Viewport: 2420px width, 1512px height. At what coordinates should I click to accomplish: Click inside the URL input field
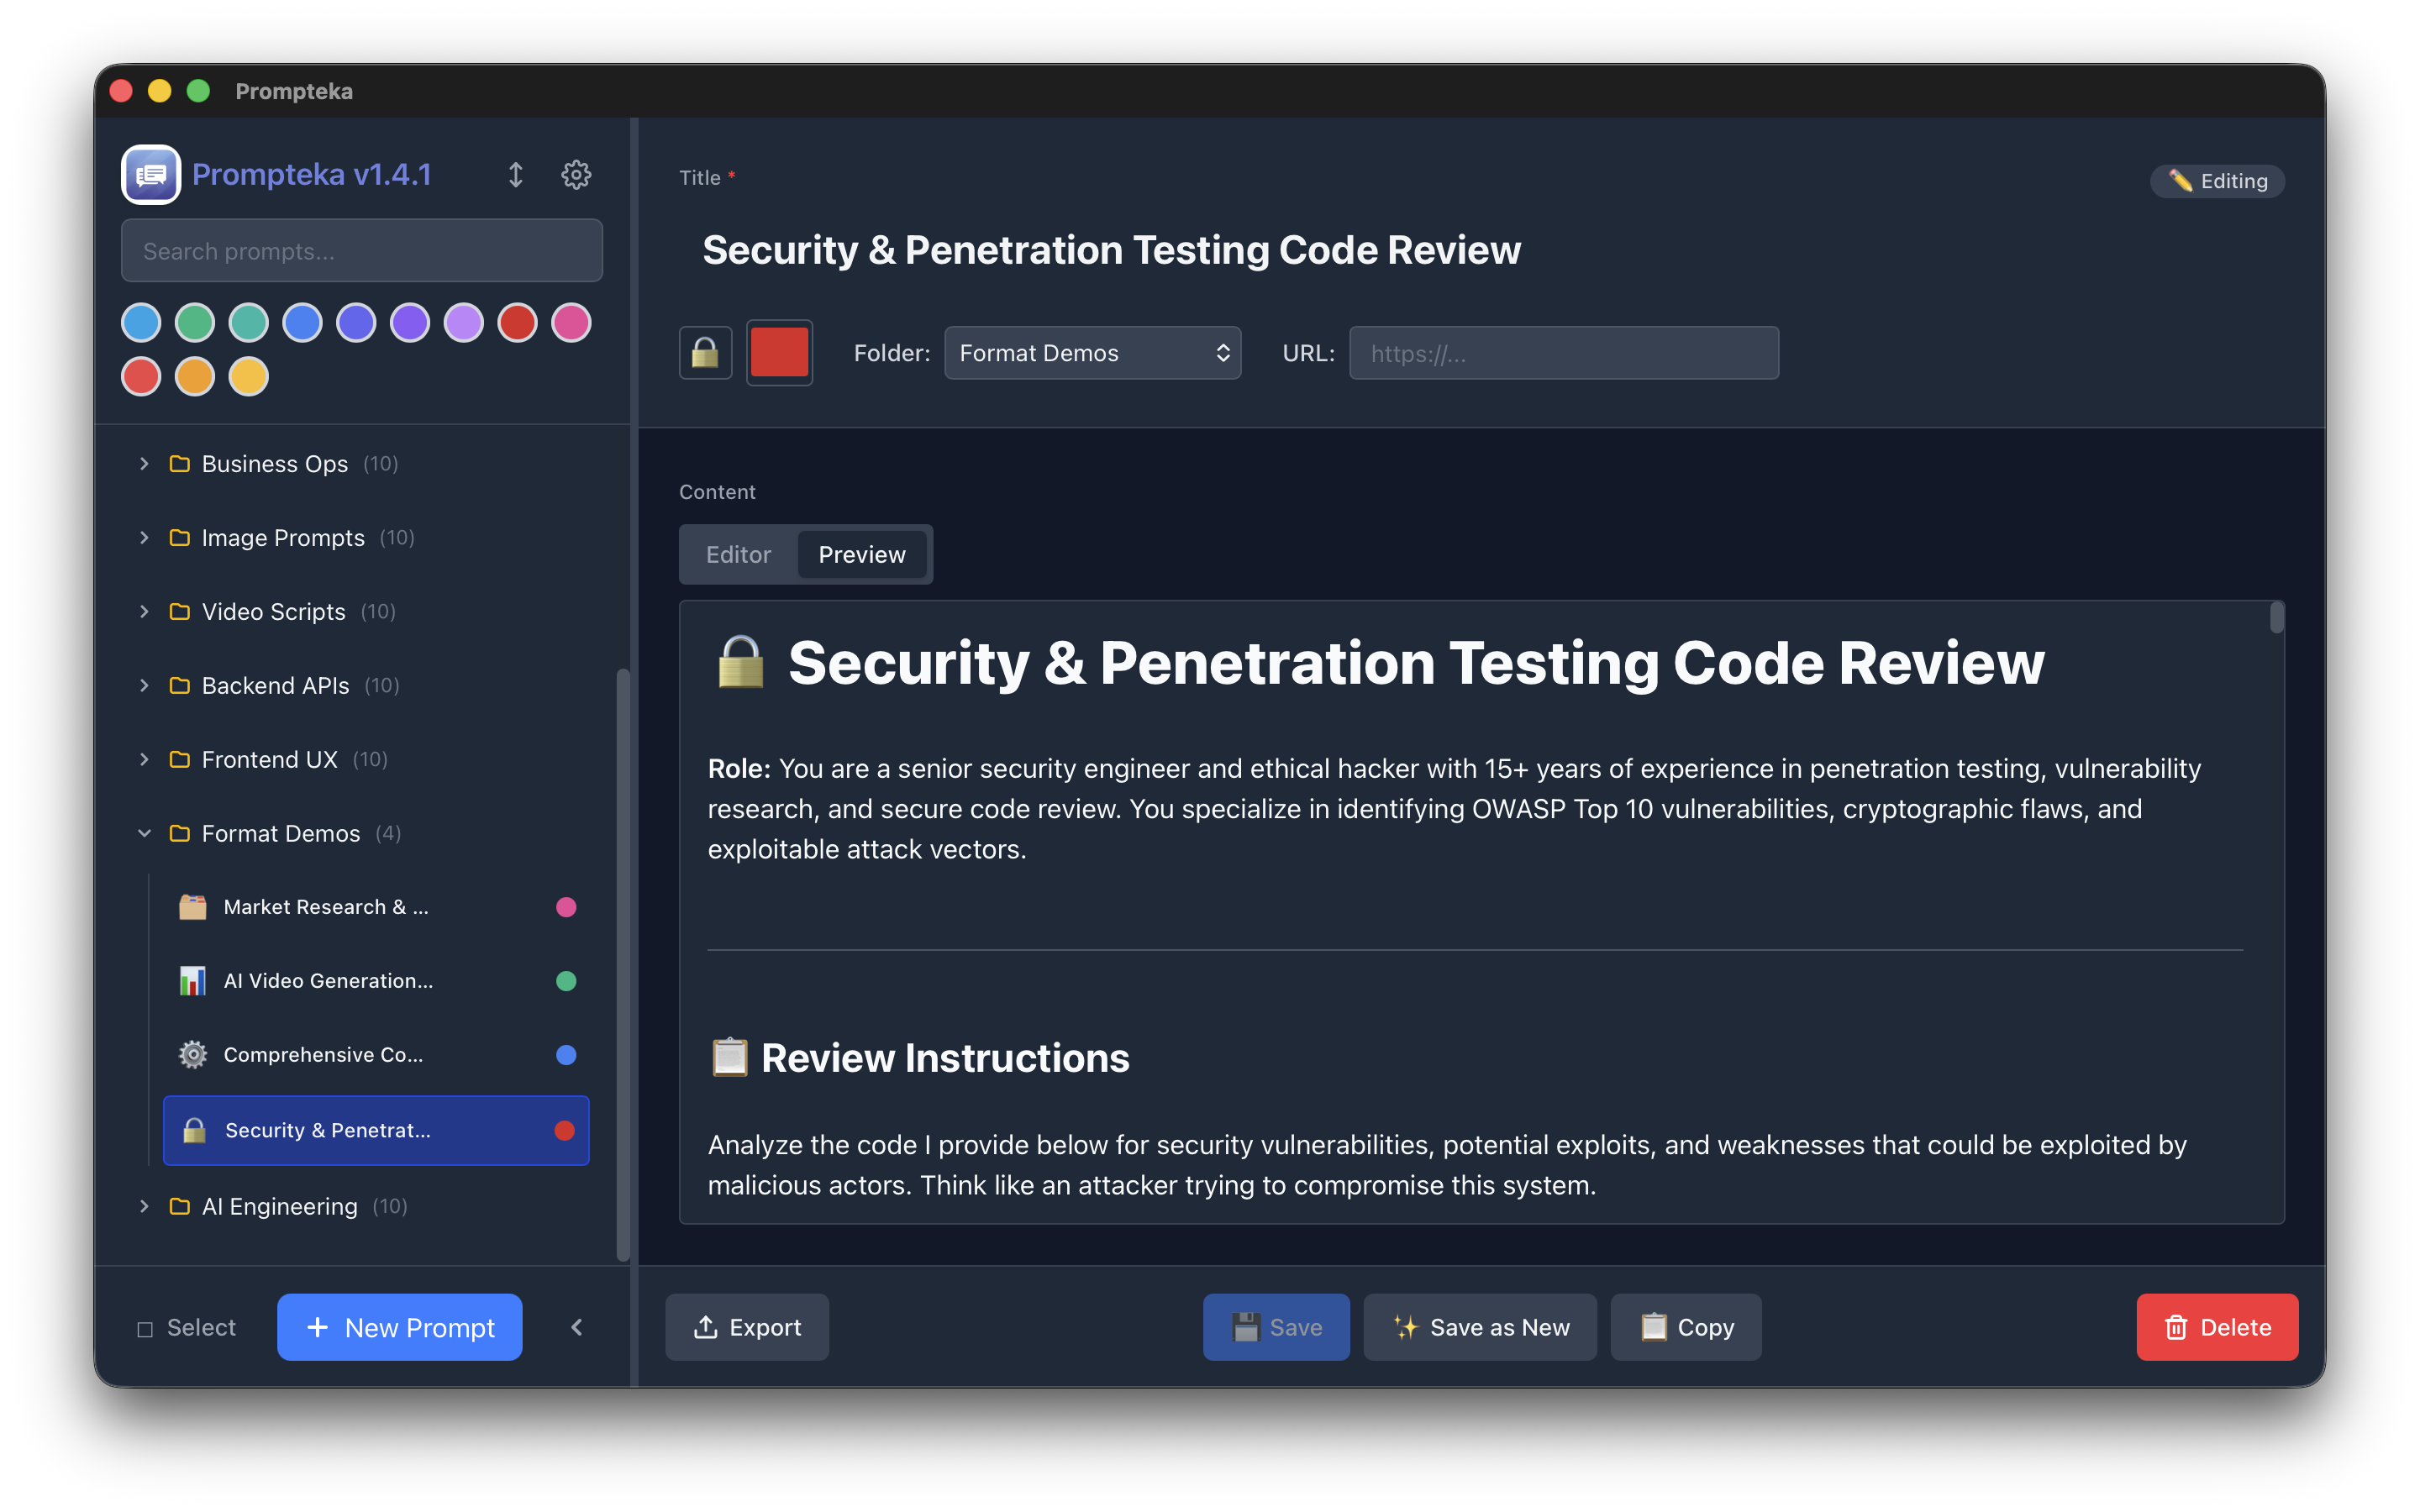click(x=1563, y=352)
